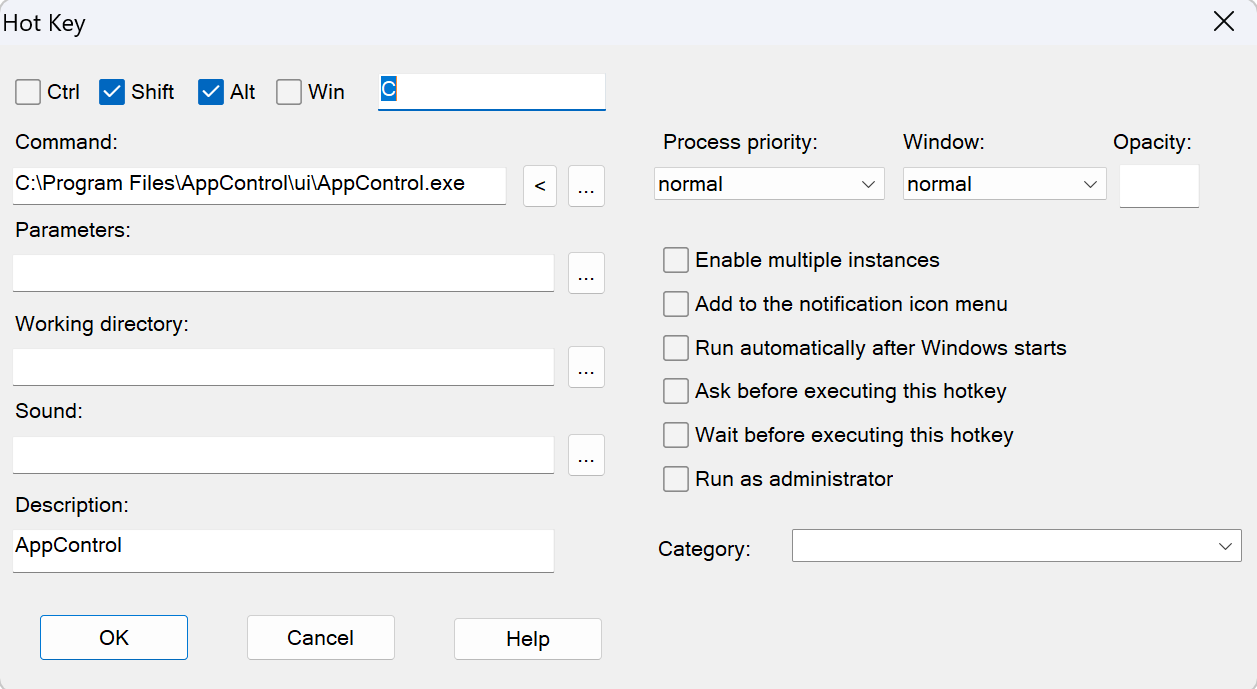Click the Cancel button
Screen dimensions: 1257x689
pos(320,638)
